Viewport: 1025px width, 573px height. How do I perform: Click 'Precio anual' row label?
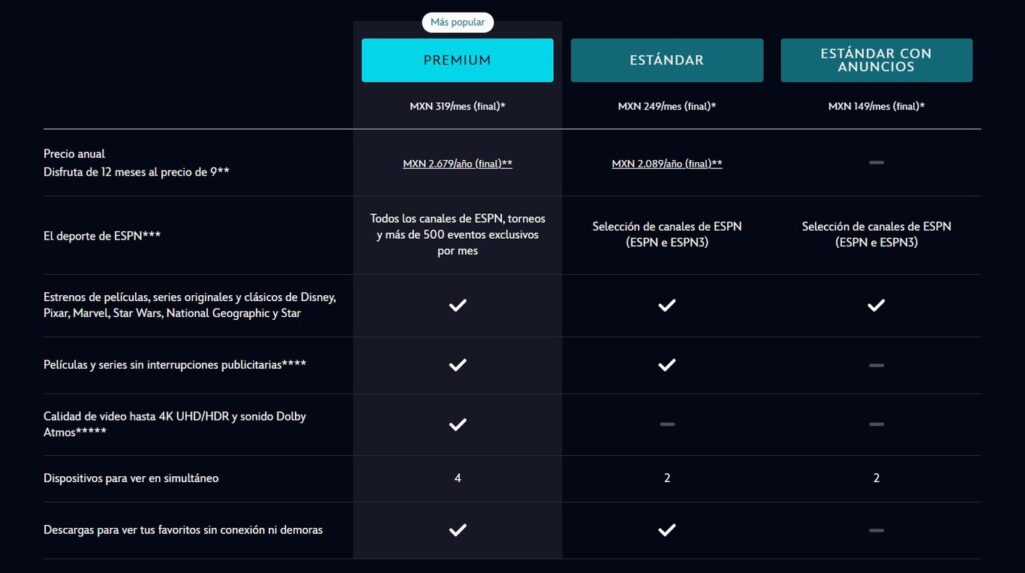pyautogui.click(x=75, y=154)
